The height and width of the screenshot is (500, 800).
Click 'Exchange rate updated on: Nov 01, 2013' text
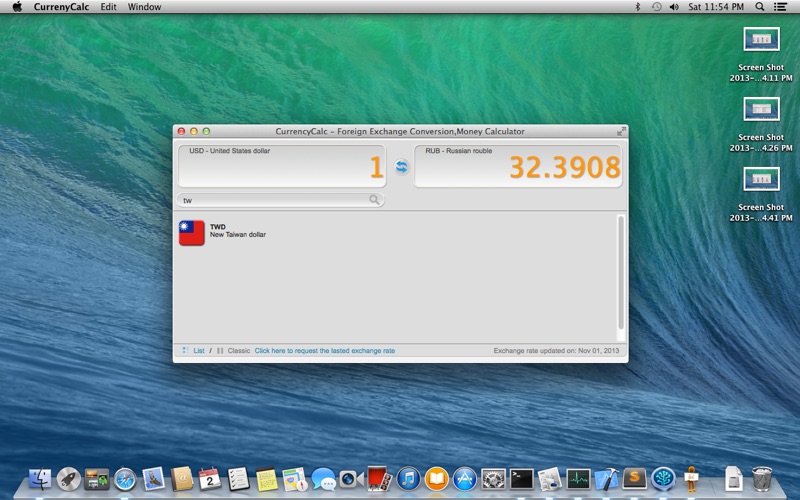(556, 351)
